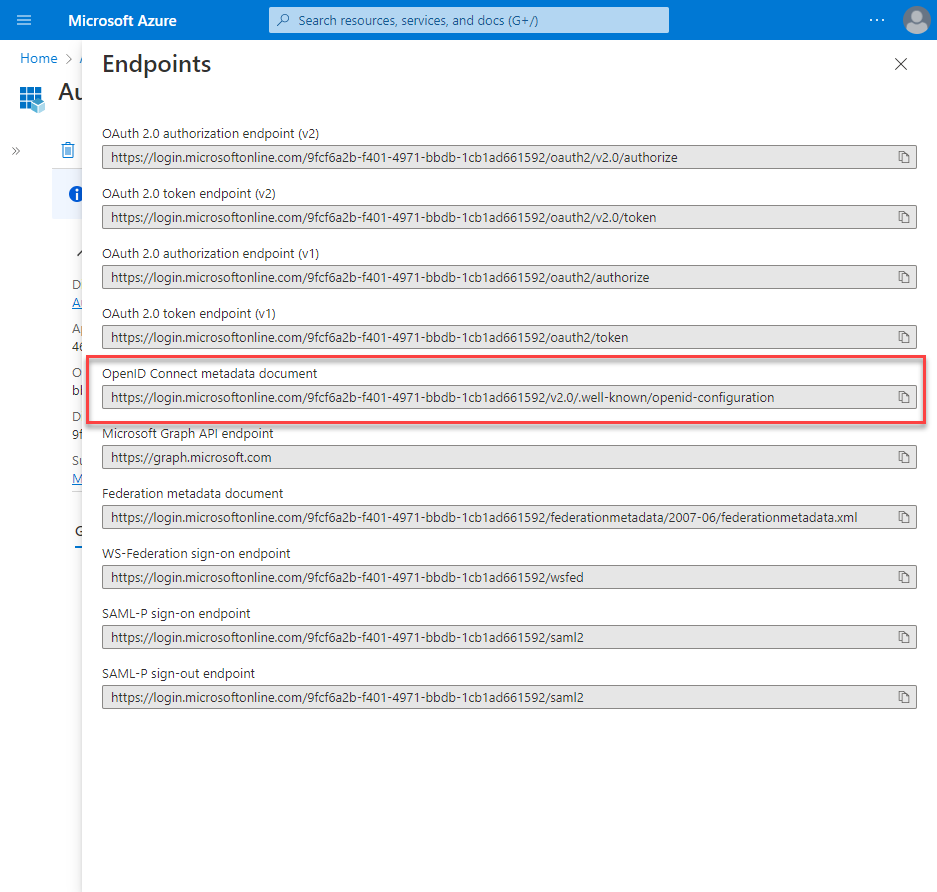The height and width of the screenshot is (892, 937).
Task: Click the OpenID Connect metadata document label
Action: (210, 373)
